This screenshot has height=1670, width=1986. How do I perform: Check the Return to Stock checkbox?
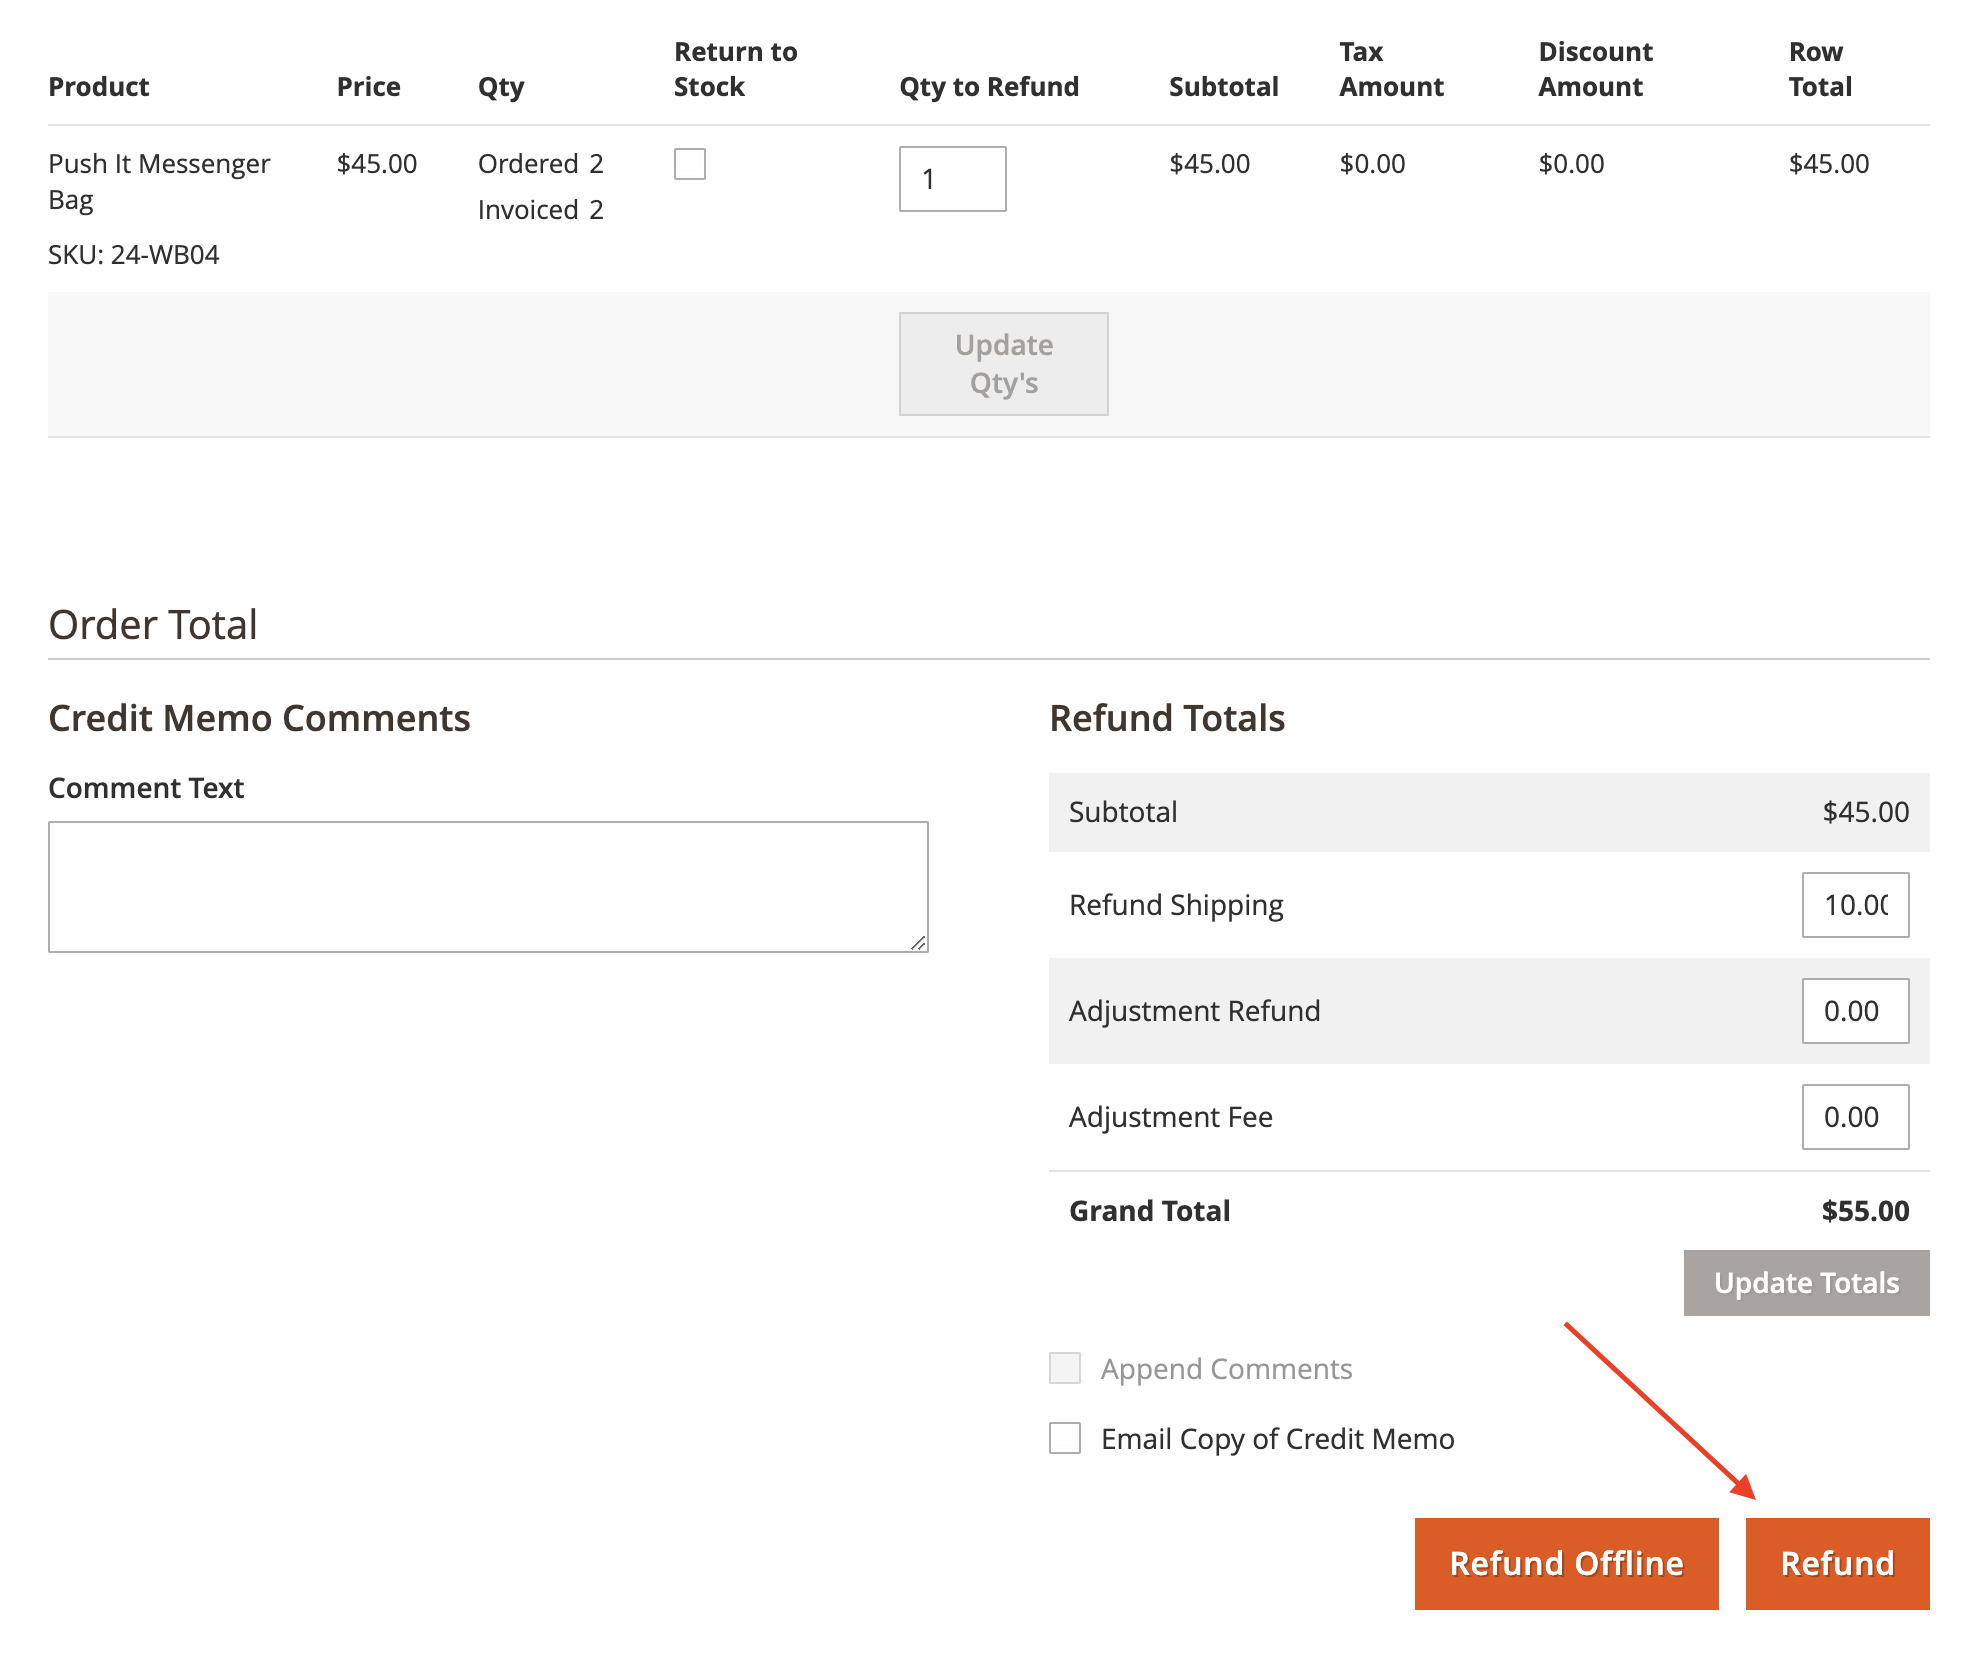click(x=689, y=164)
